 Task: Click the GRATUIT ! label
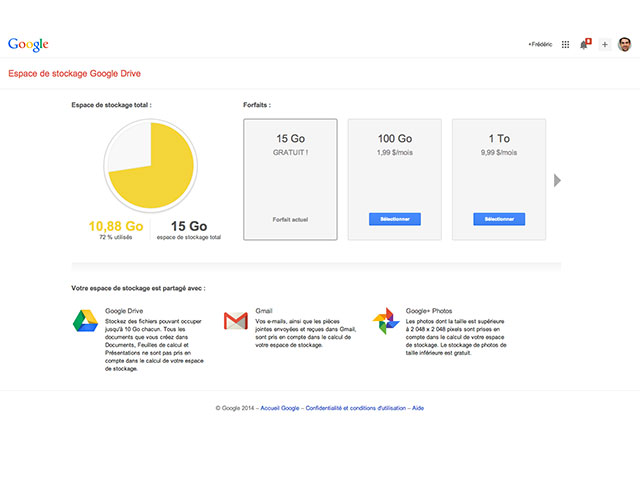point(290,153)
